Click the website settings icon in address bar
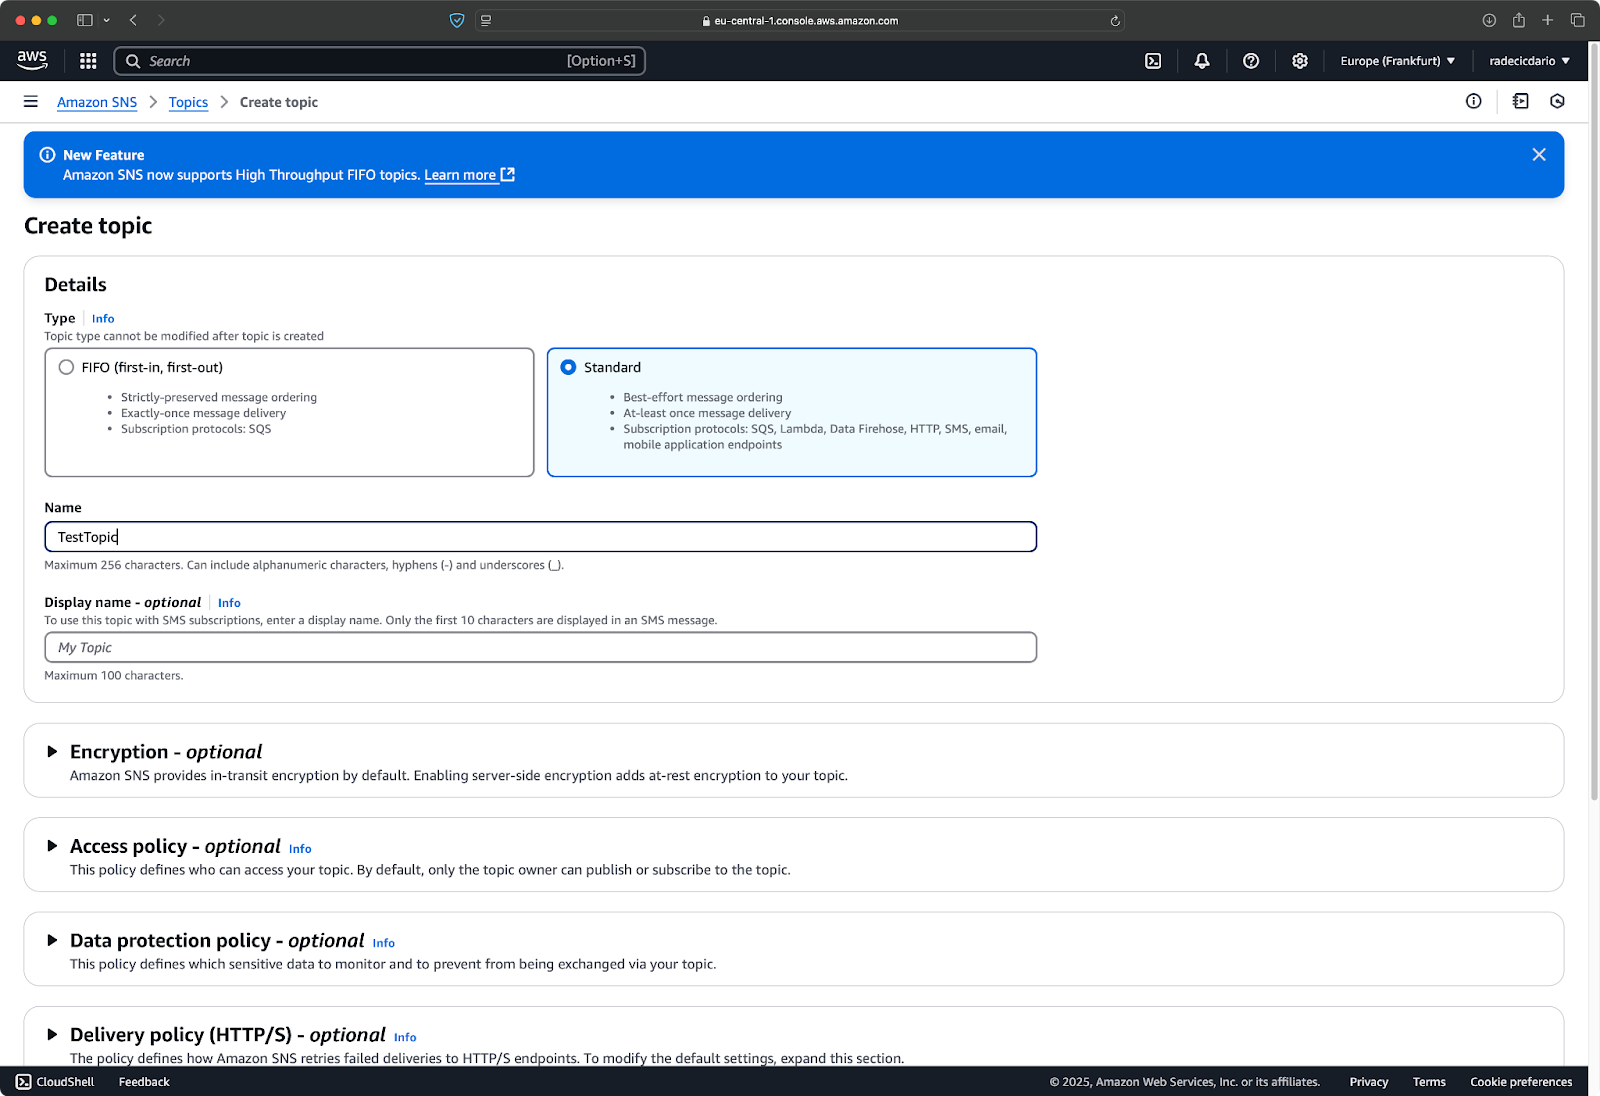This screenshot has height=1096, width=1600. [x=486, y=20]
